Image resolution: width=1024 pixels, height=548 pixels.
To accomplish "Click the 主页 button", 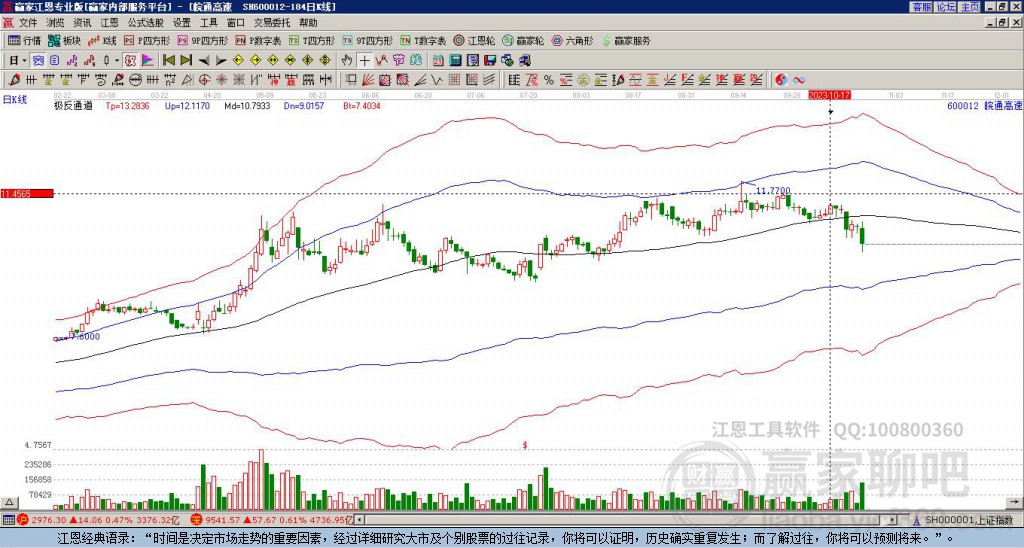I will tap(970, 7).
